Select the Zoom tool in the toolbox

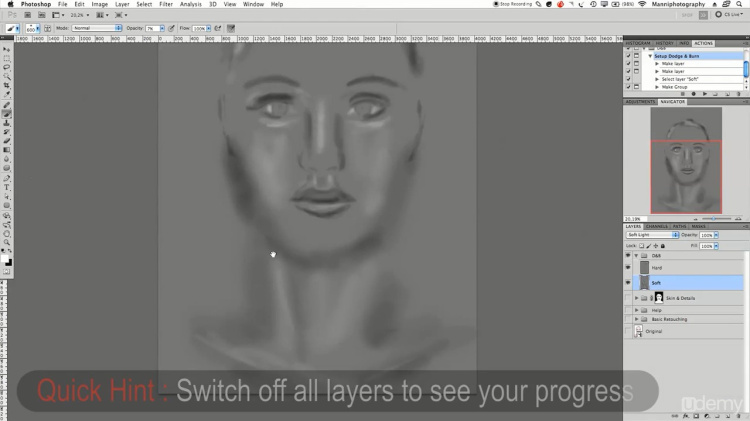point(7,243)
